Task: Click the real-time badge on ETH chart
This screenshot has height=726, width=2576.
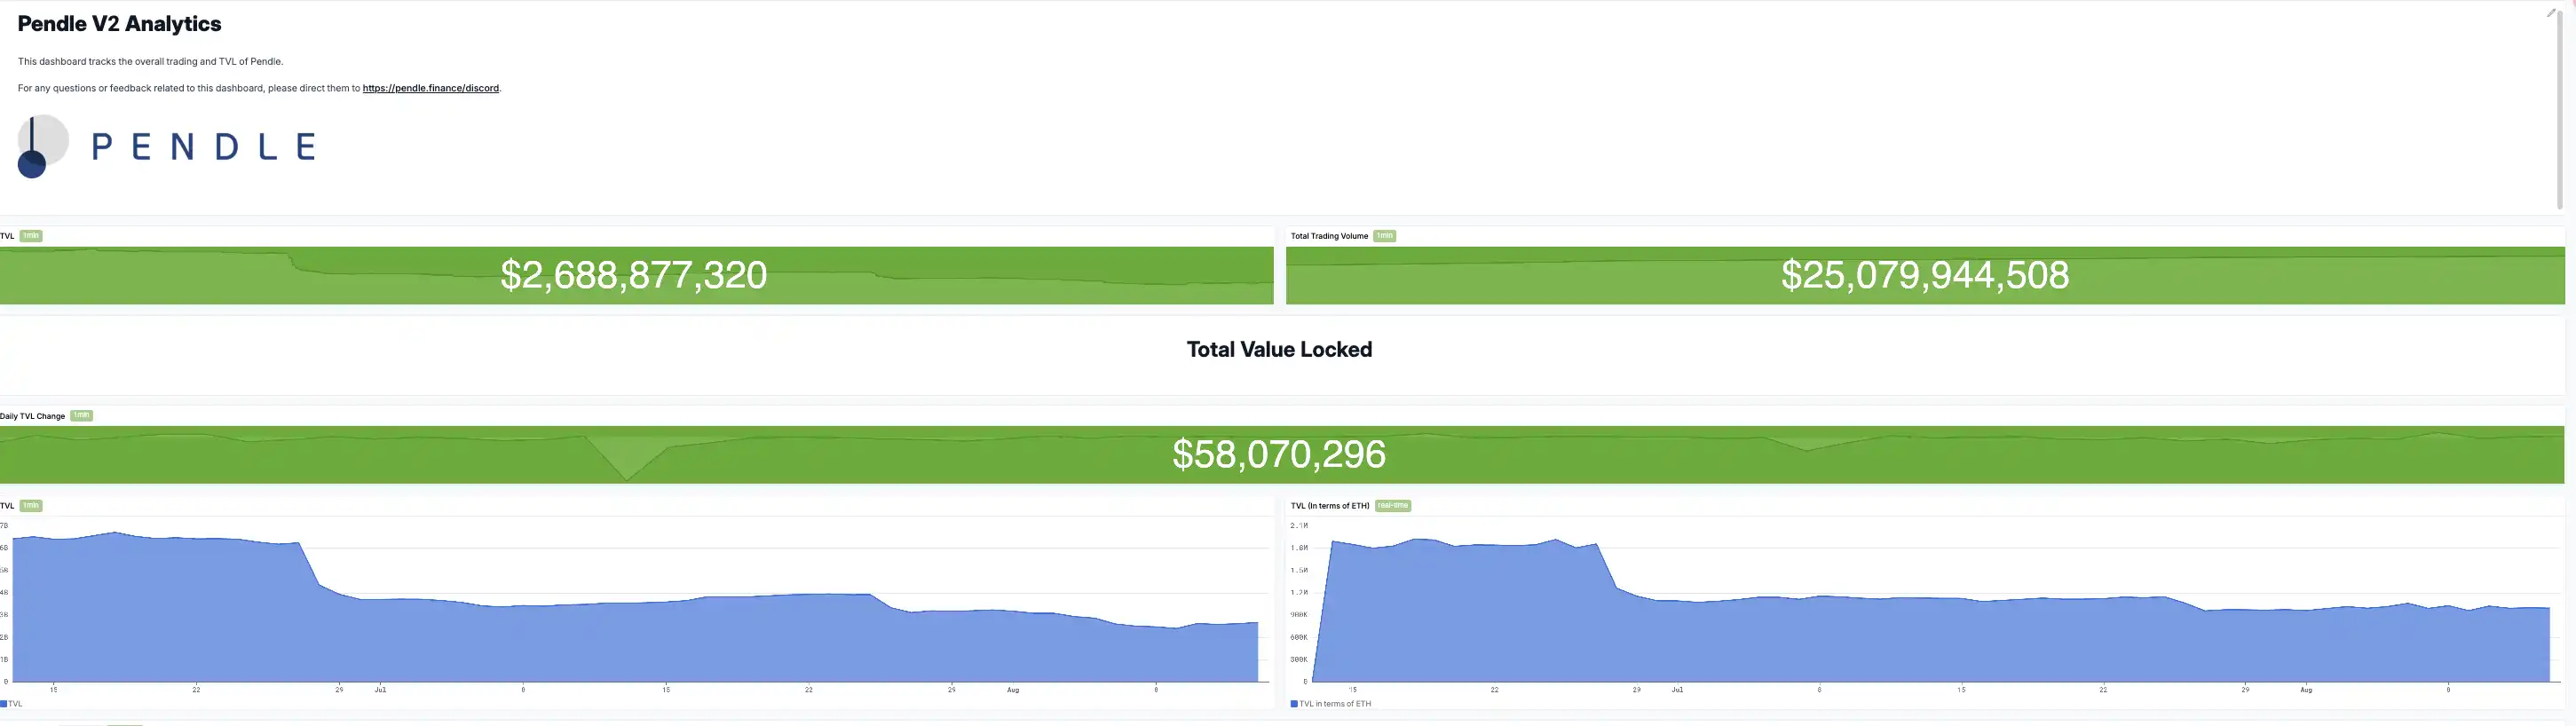Action: coord(1392,506)
